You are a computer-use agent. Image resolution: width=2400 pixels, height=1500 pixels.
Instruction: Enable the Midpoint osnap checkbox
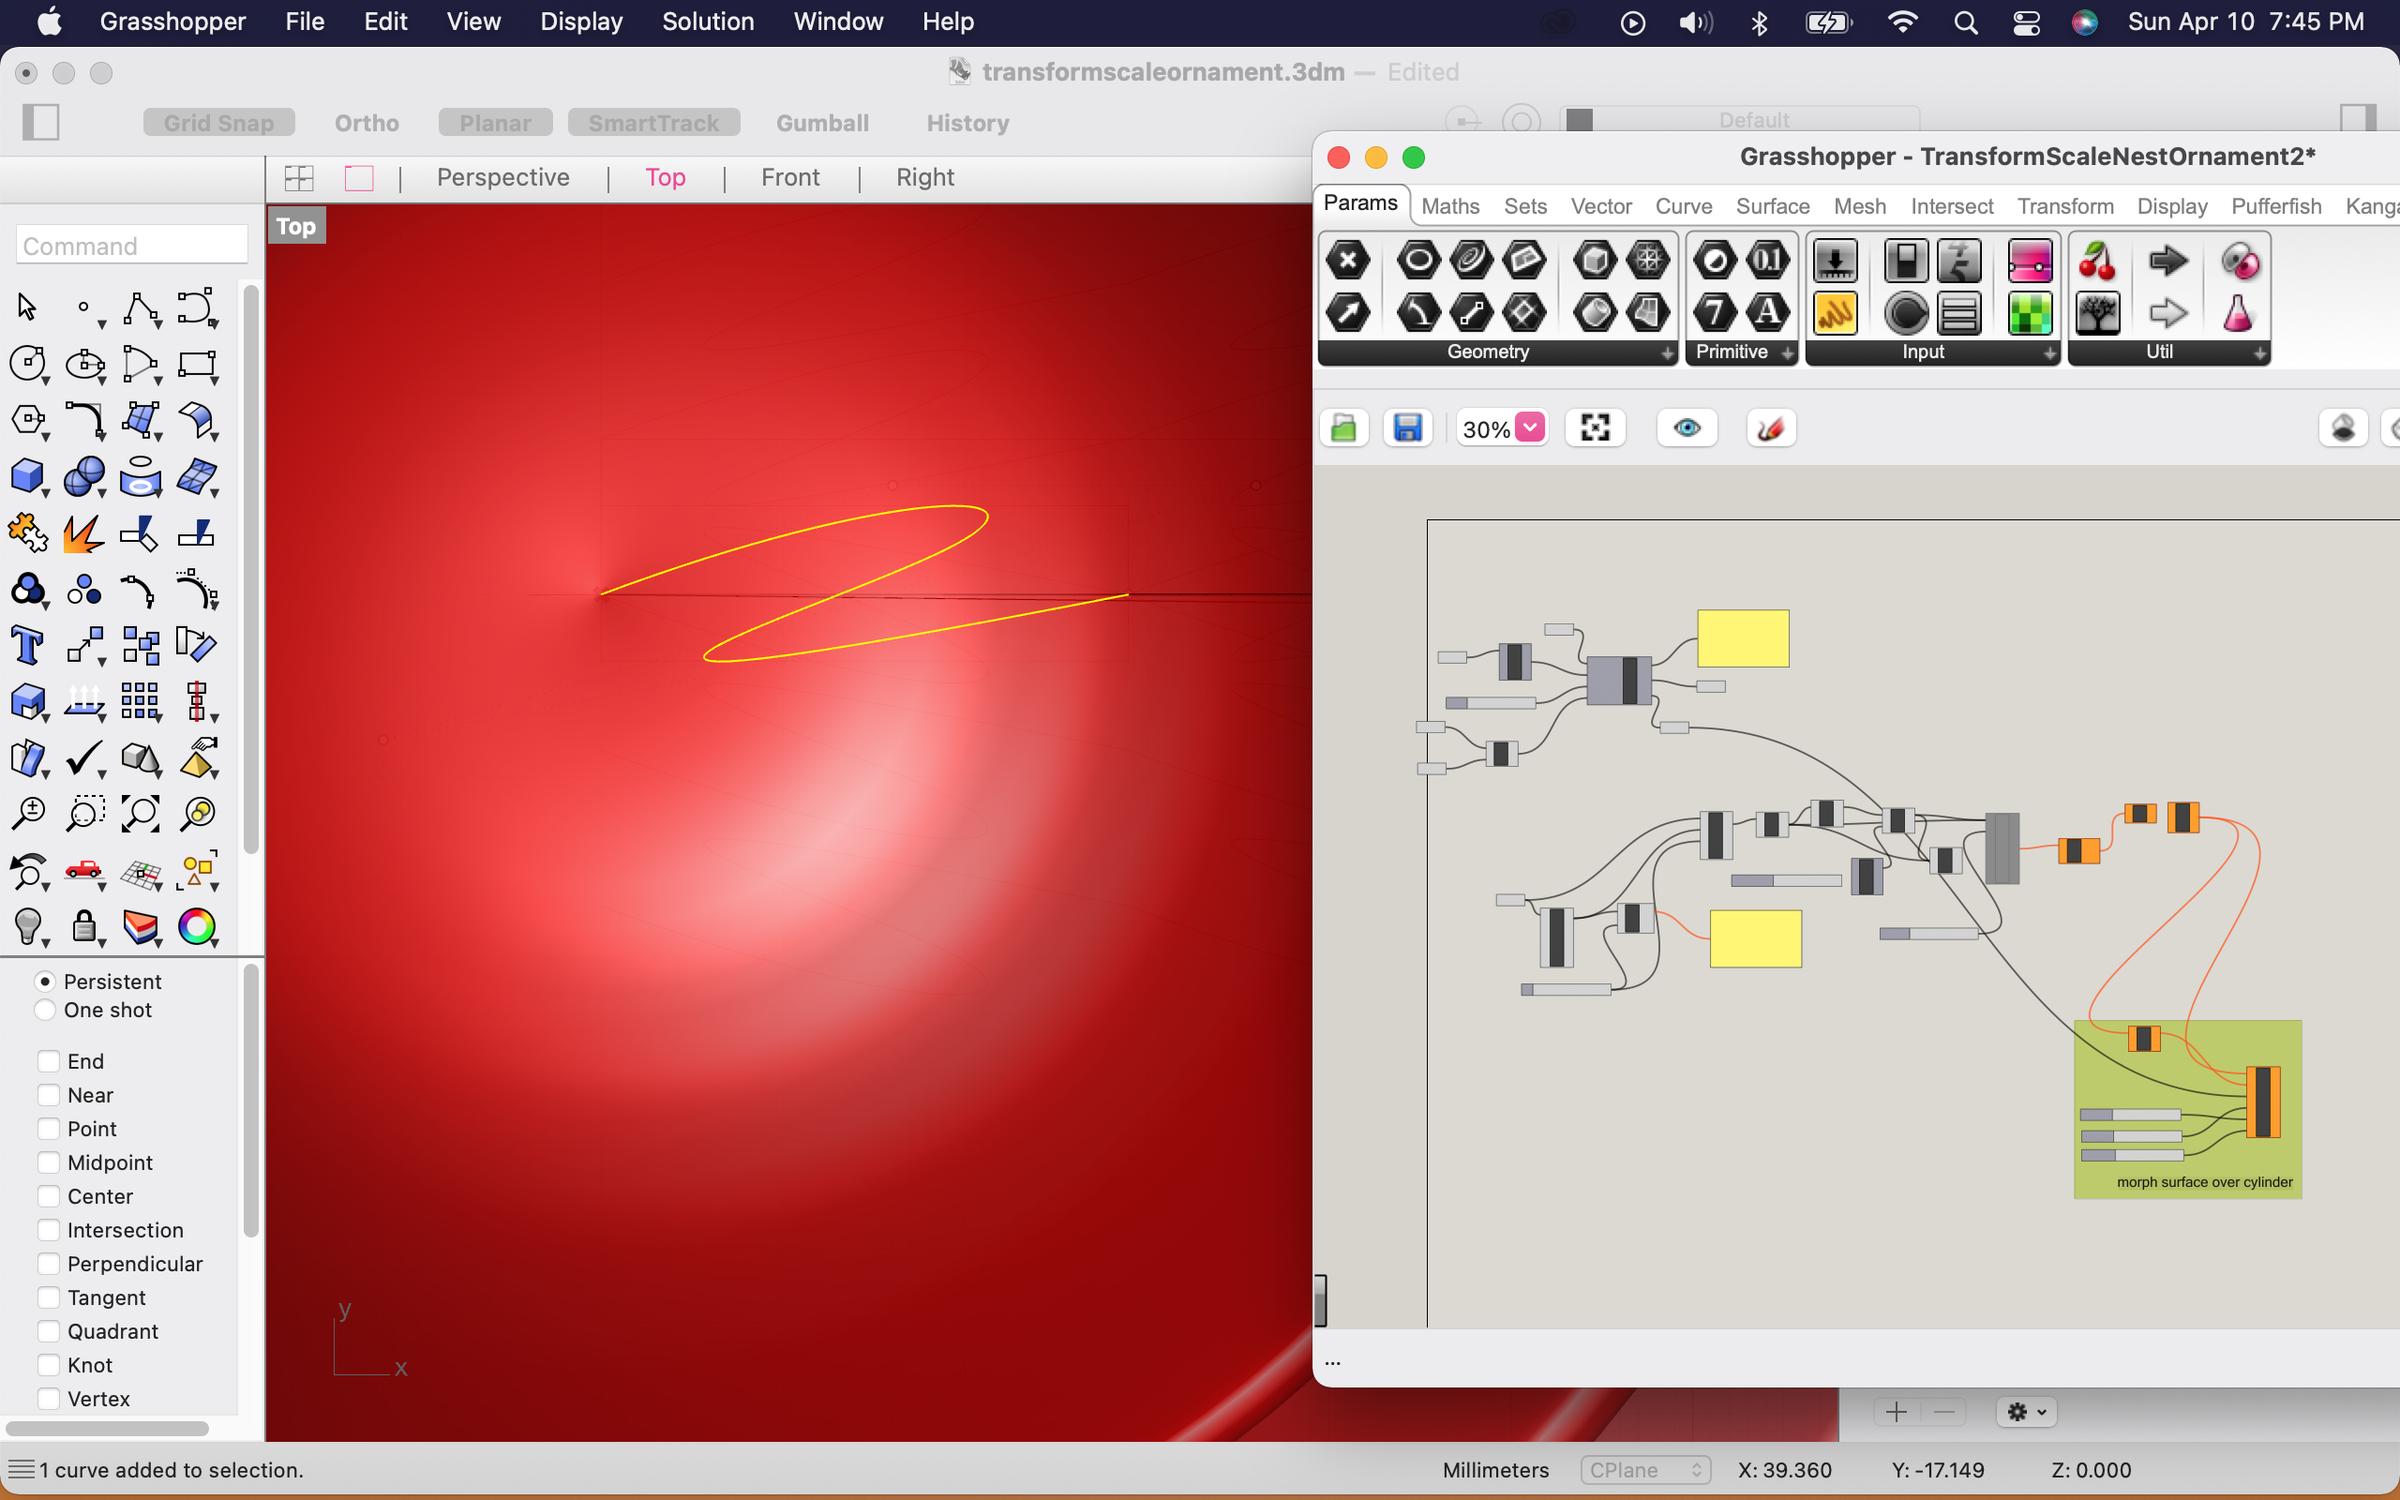tap(48, 1162)
